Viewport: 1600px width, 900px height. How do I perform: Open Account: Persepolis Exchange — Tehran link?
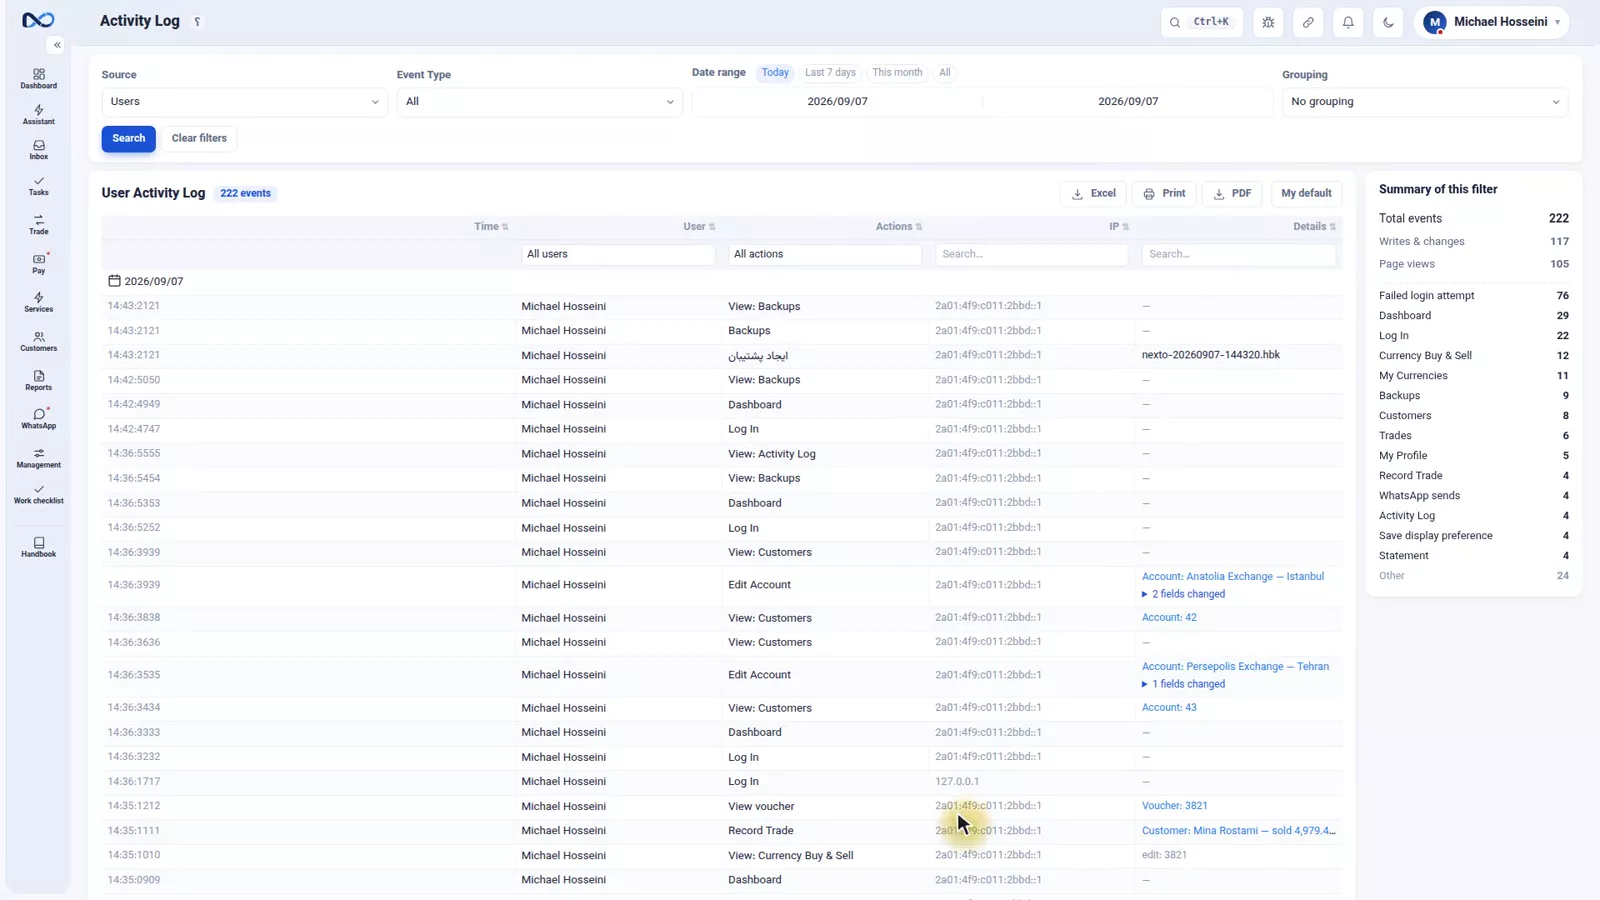(x=1235, y=667)
